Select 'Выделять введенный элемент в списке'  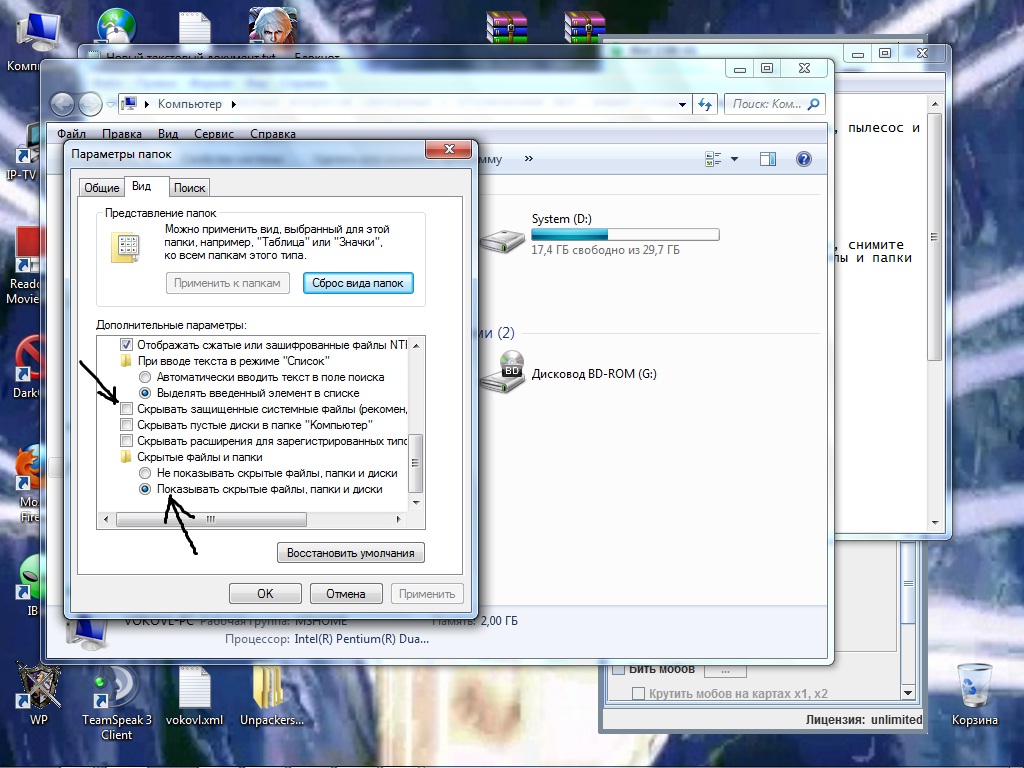coord(145,393)
